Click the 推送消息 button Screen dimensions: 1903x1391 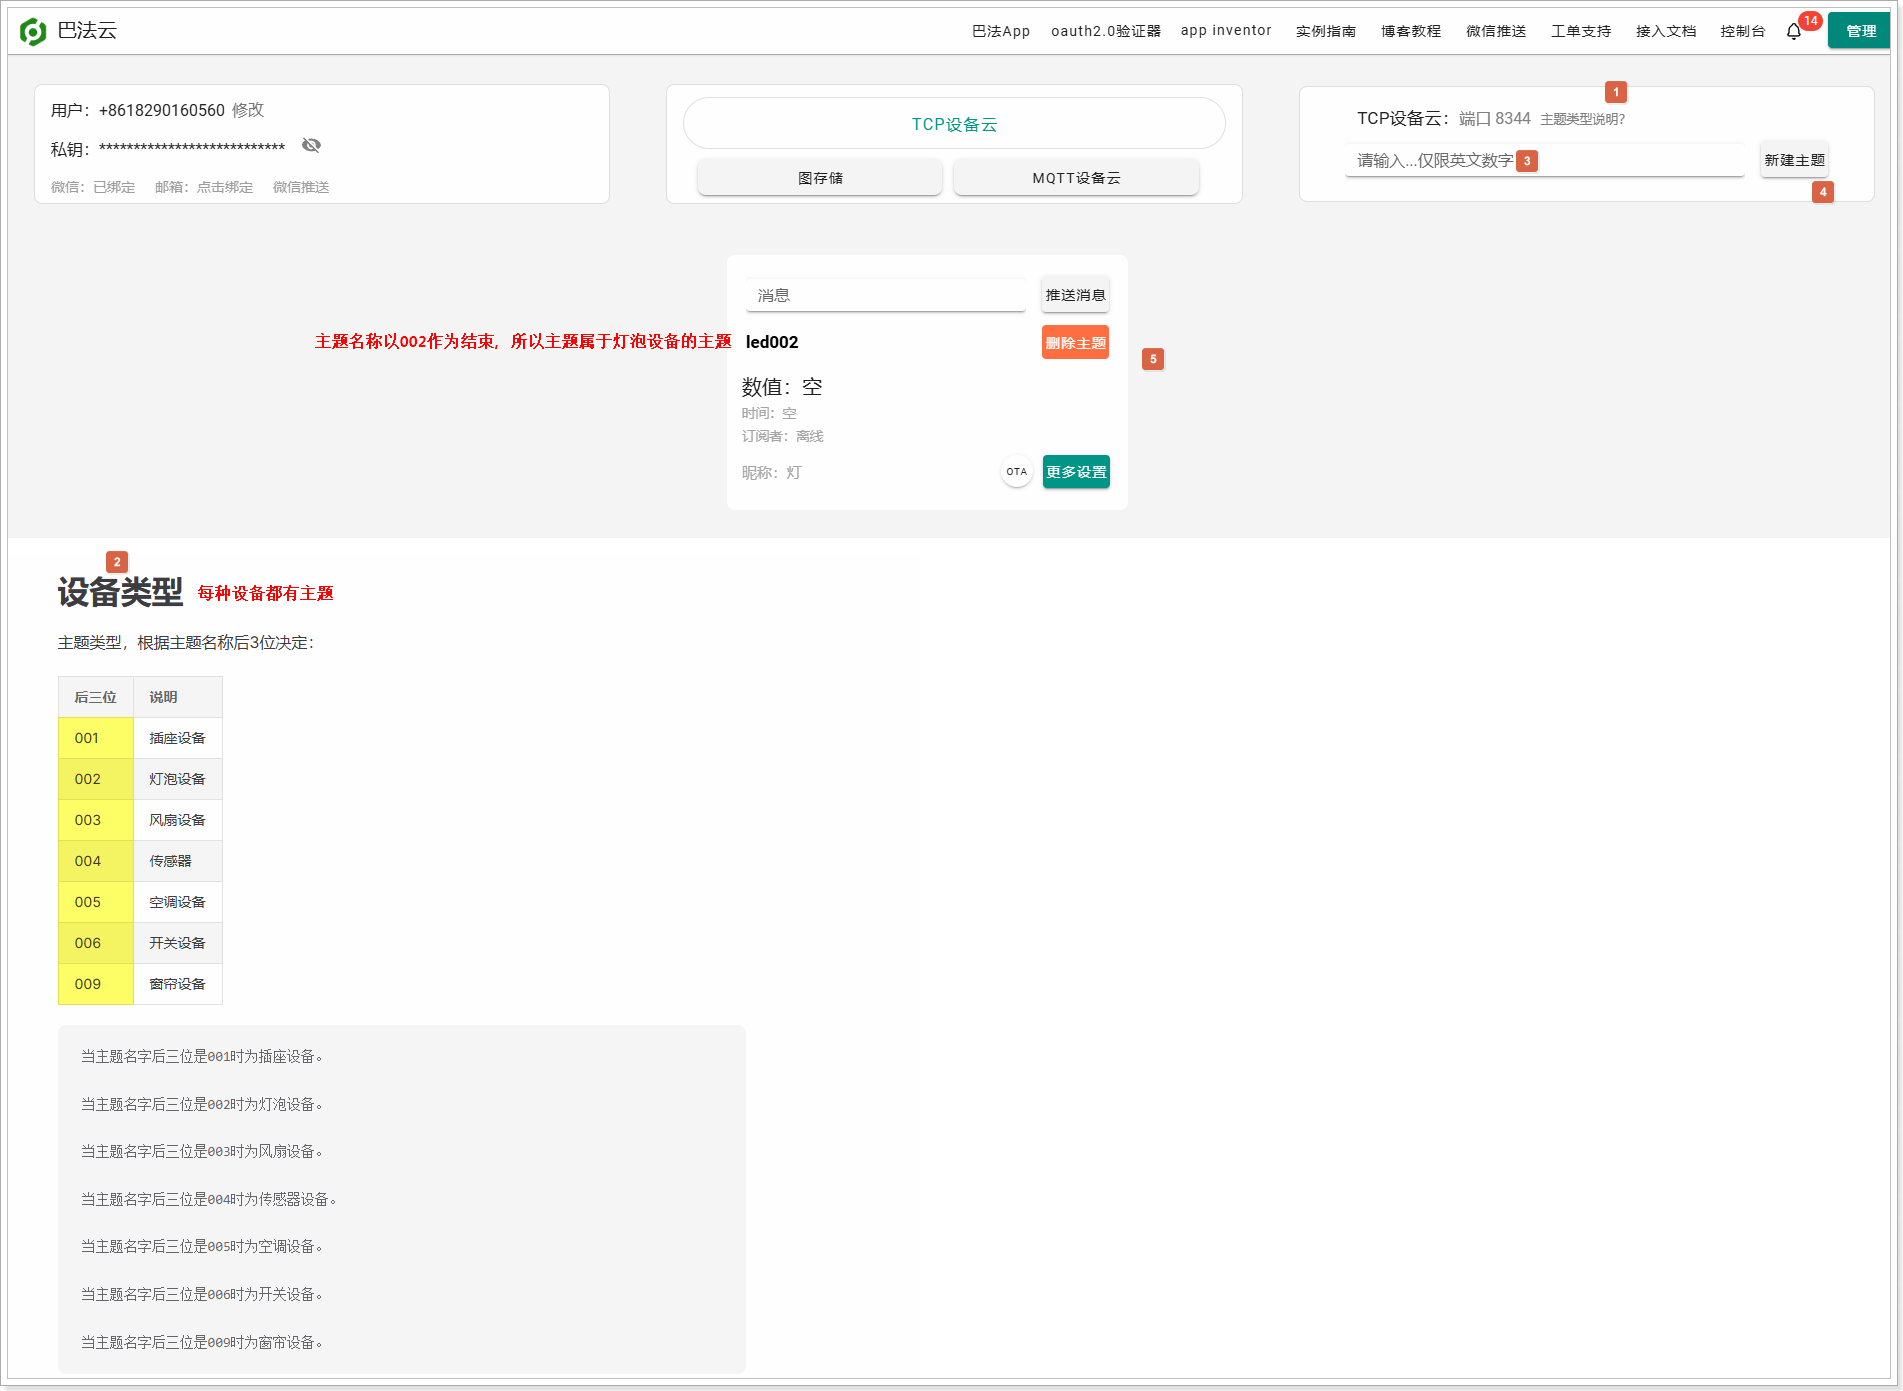click(1075, 295)
